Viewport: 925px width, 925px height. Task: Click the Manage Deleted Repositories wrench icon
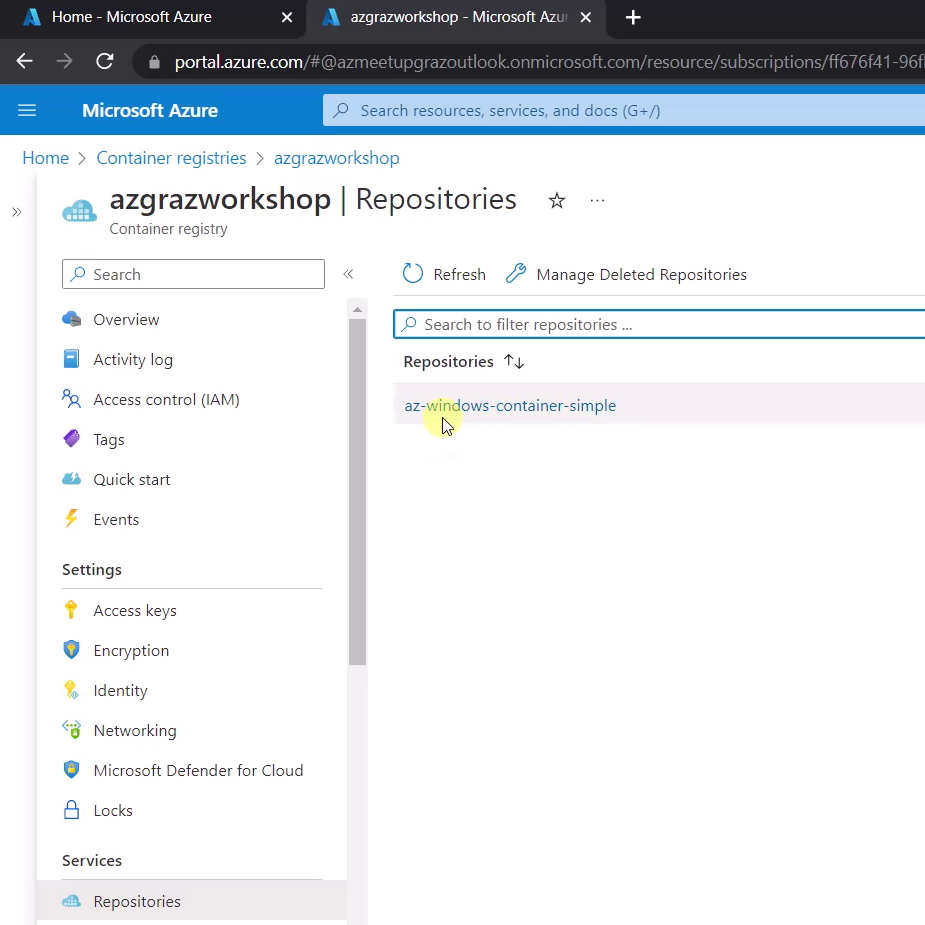(x=516, y=274)
